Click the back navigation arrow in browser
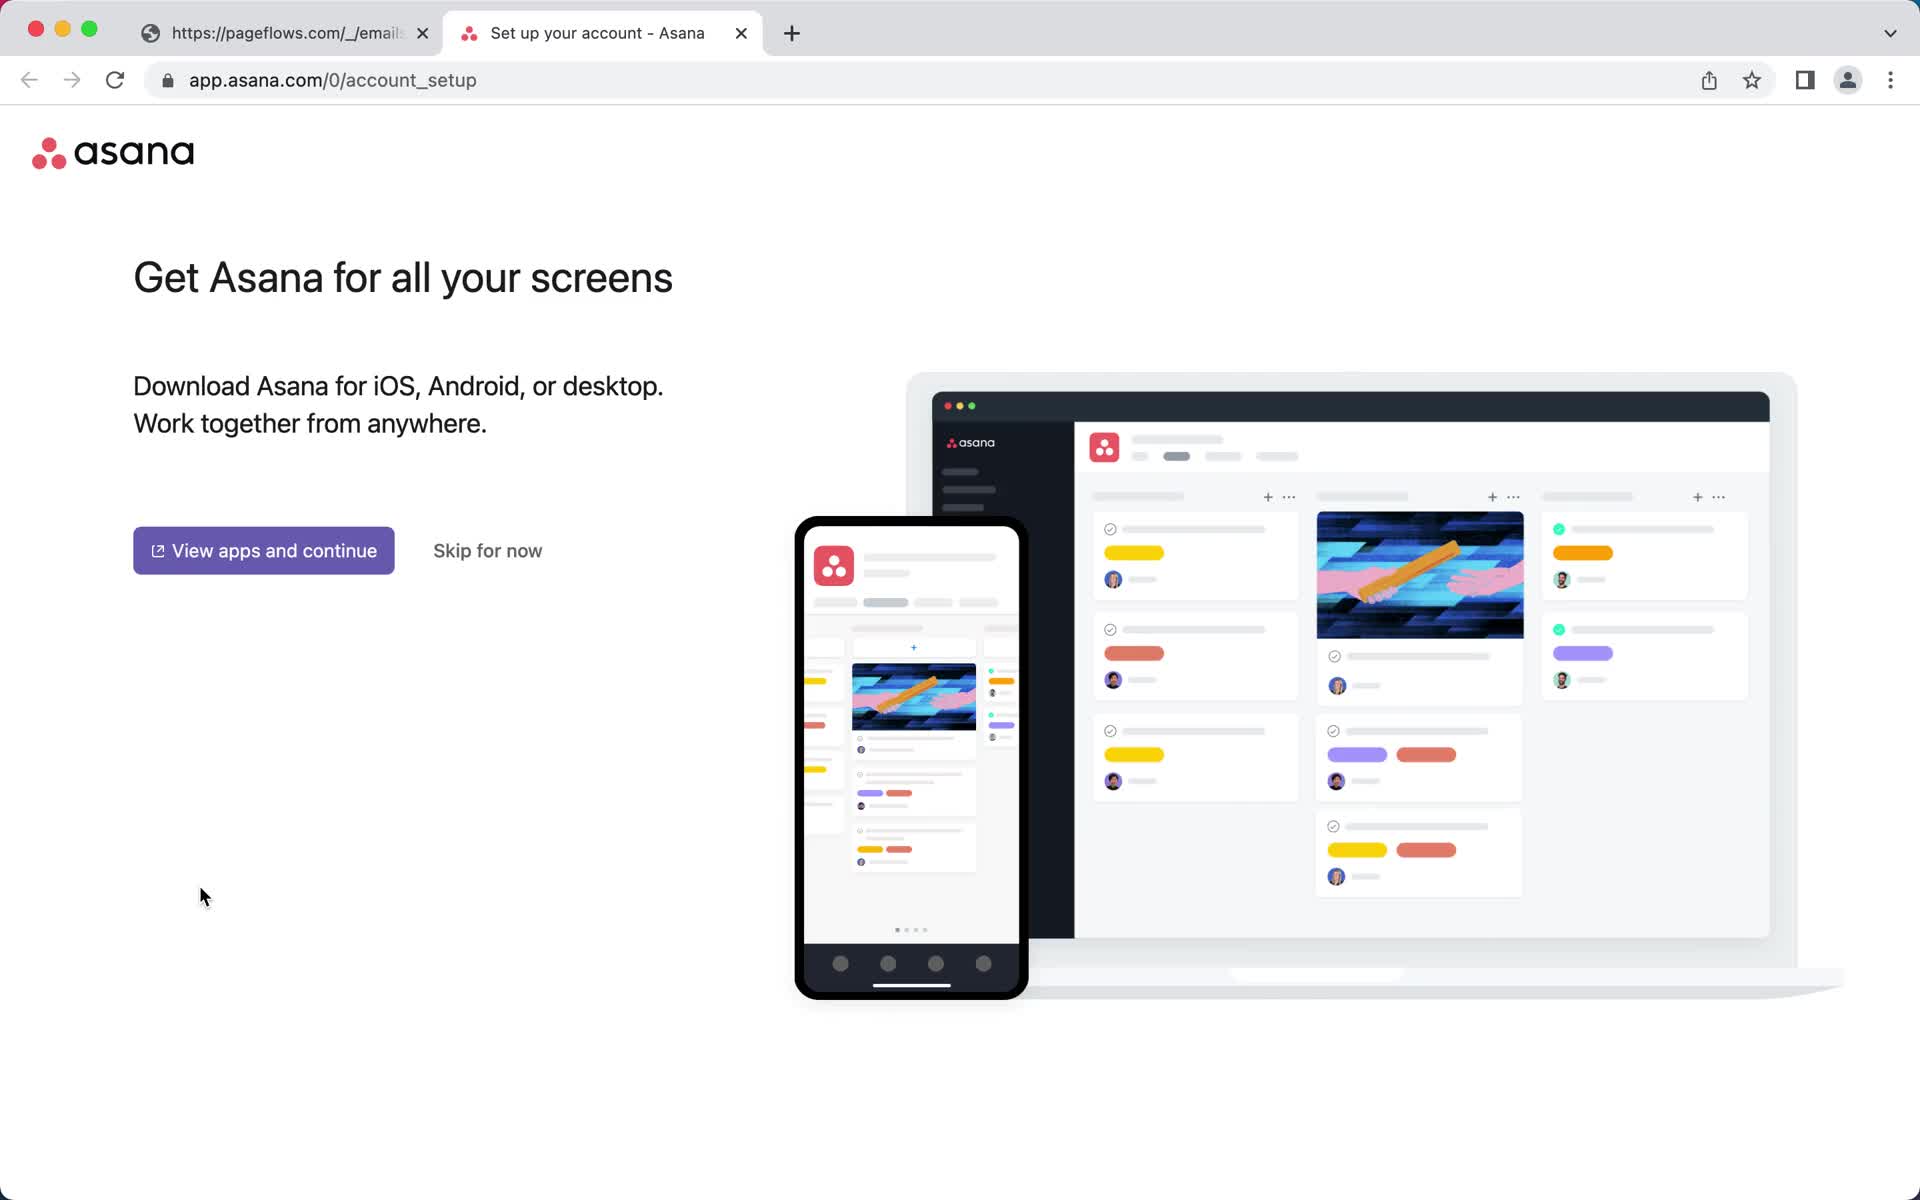 [29, 80]
